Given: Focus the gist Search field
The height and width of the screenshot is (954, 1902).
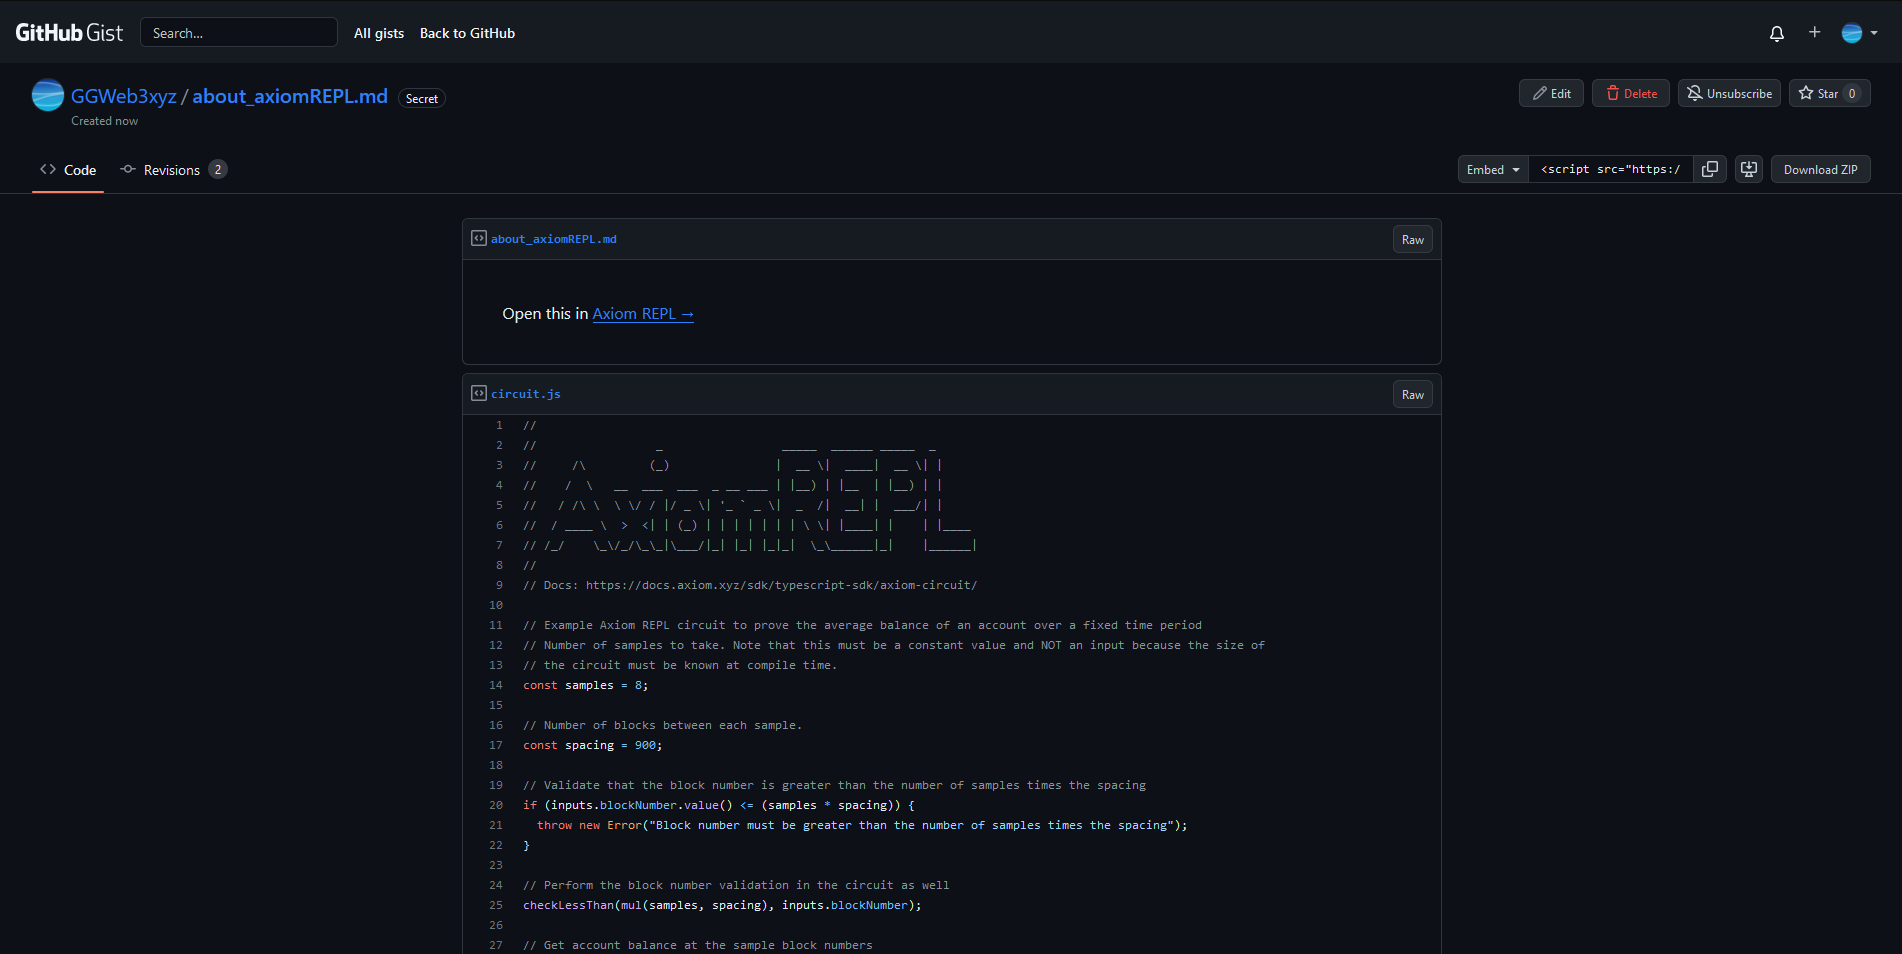Looking at the screenshot, I should coord(239,33).
